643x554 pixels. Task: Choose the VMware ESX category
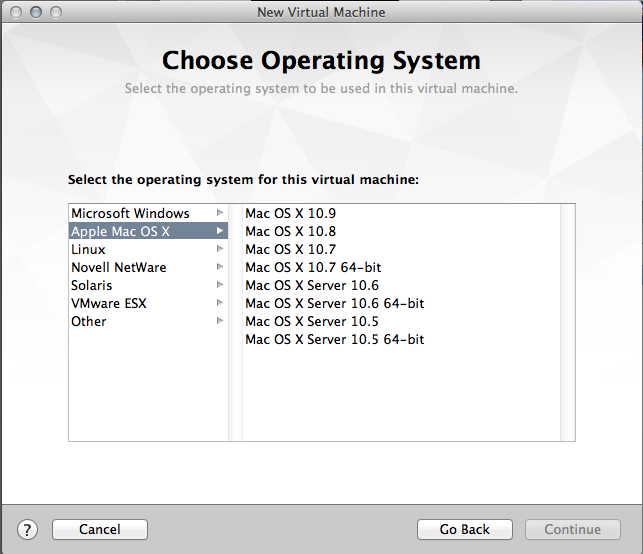coord(148,303)
